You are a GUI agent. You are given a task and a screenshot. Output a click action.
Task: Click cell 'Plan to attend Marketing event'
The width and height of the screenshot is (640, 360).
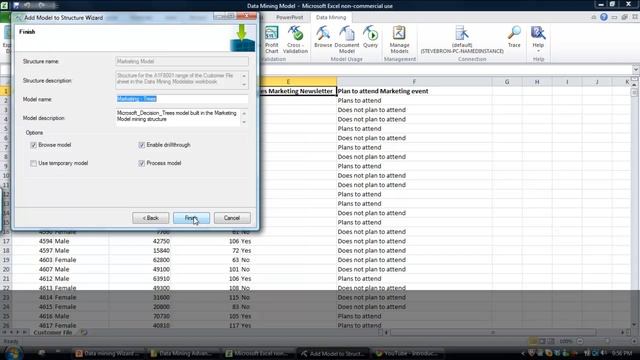(383, 91)
